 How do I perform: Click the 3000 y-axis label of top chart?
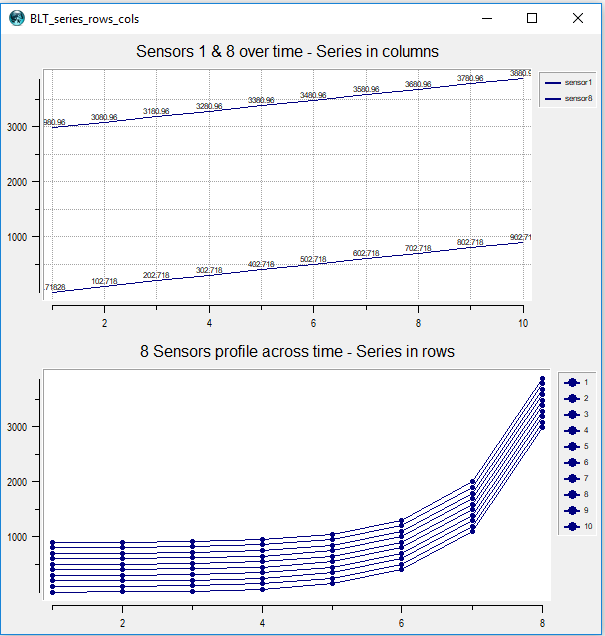(17, 127)
